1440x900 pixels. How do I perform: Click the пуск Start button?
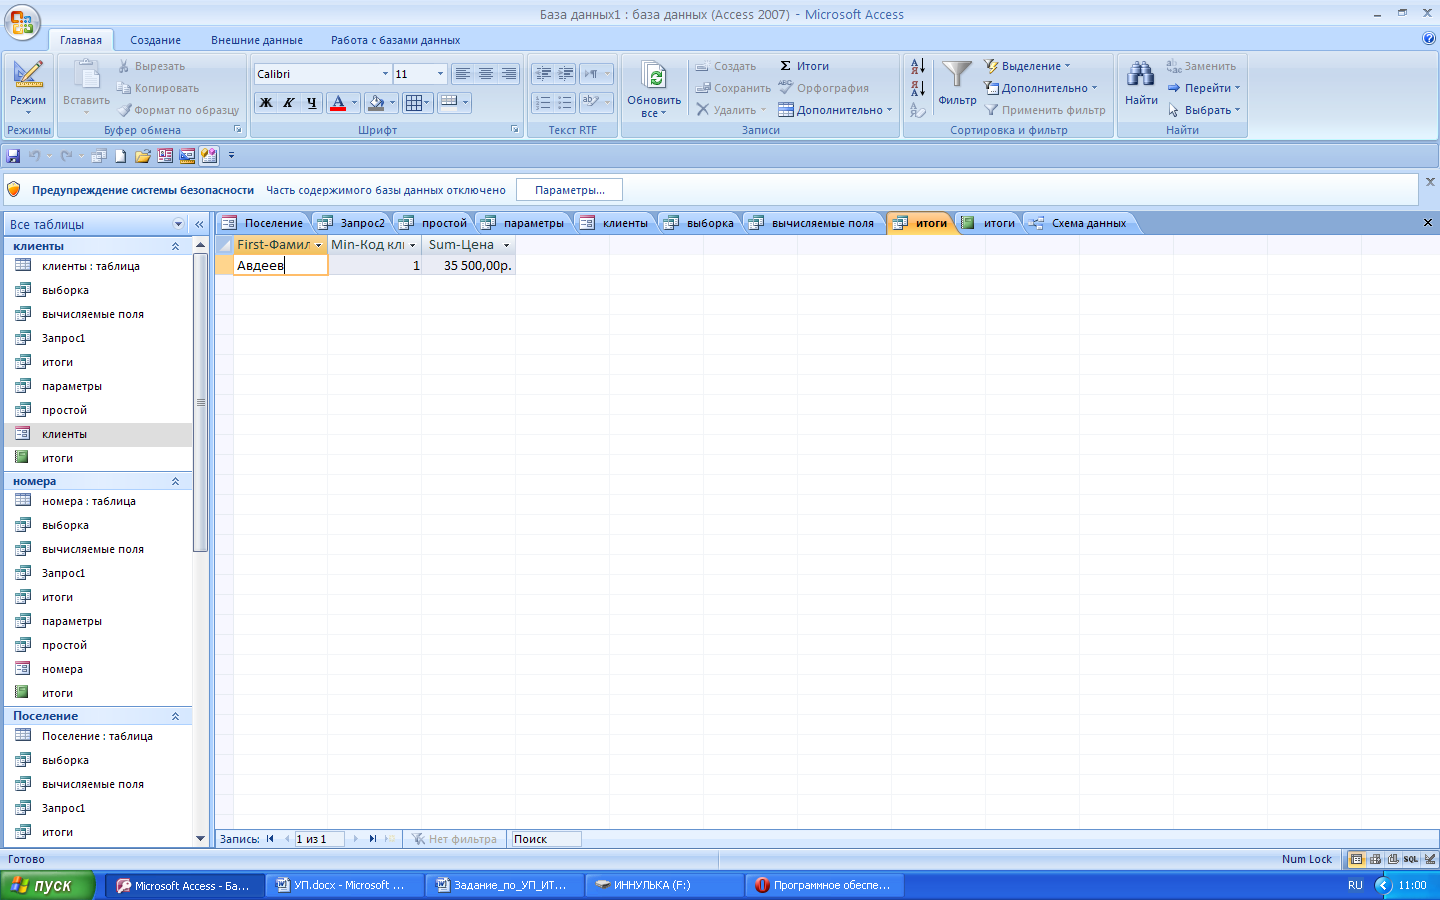coord(48,885)
